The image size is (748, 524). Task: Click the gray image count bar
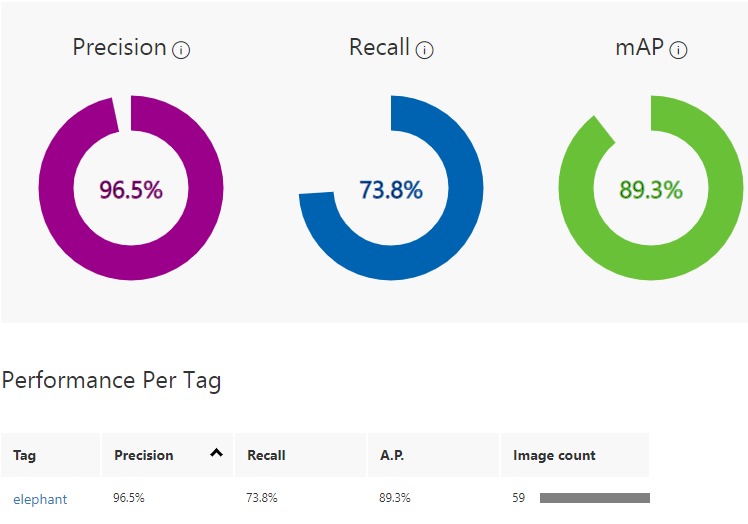[595, 498]
